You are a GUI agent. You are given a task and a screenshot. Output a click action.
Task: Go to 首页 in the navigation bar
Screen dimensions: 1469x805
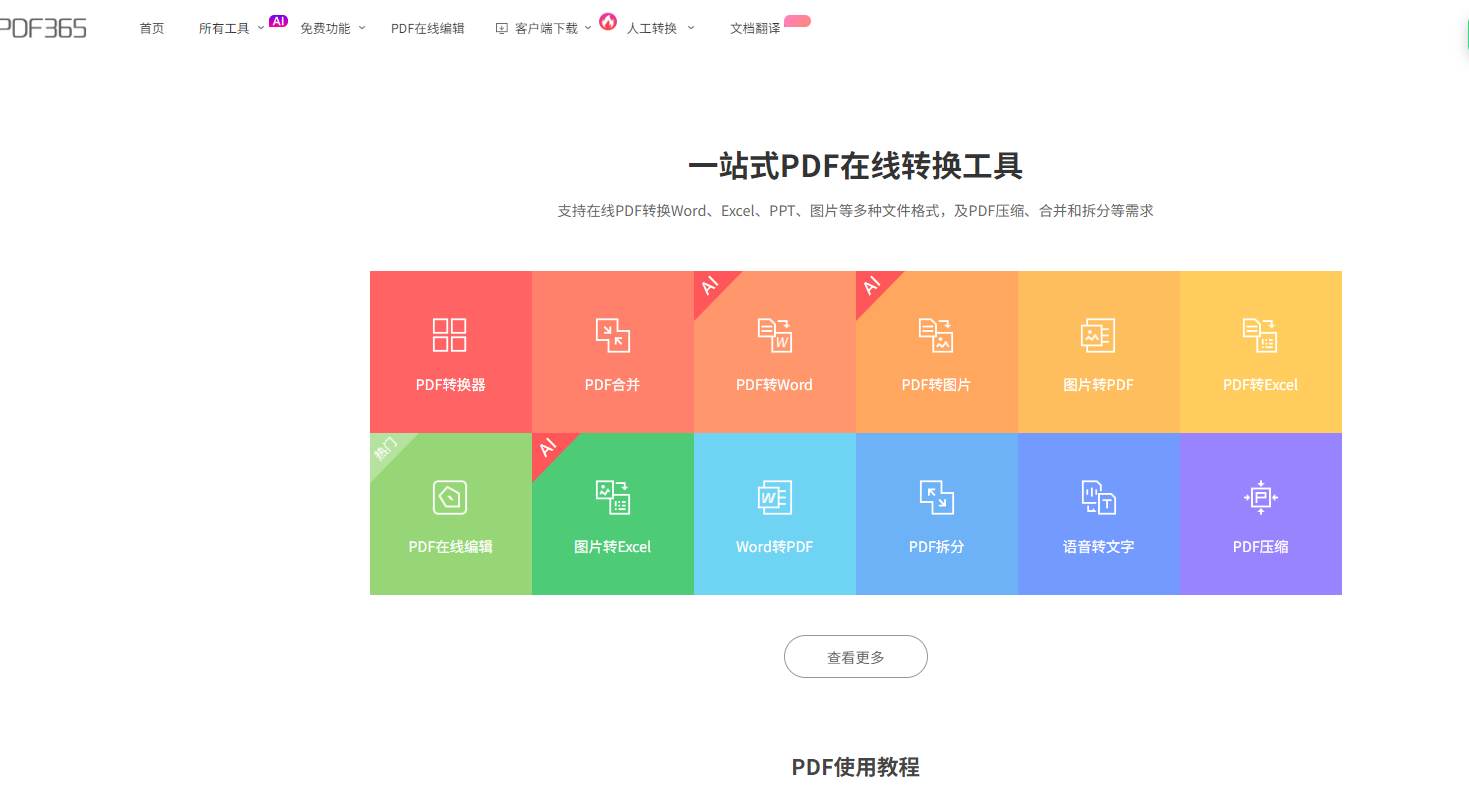tap(152, 28)
